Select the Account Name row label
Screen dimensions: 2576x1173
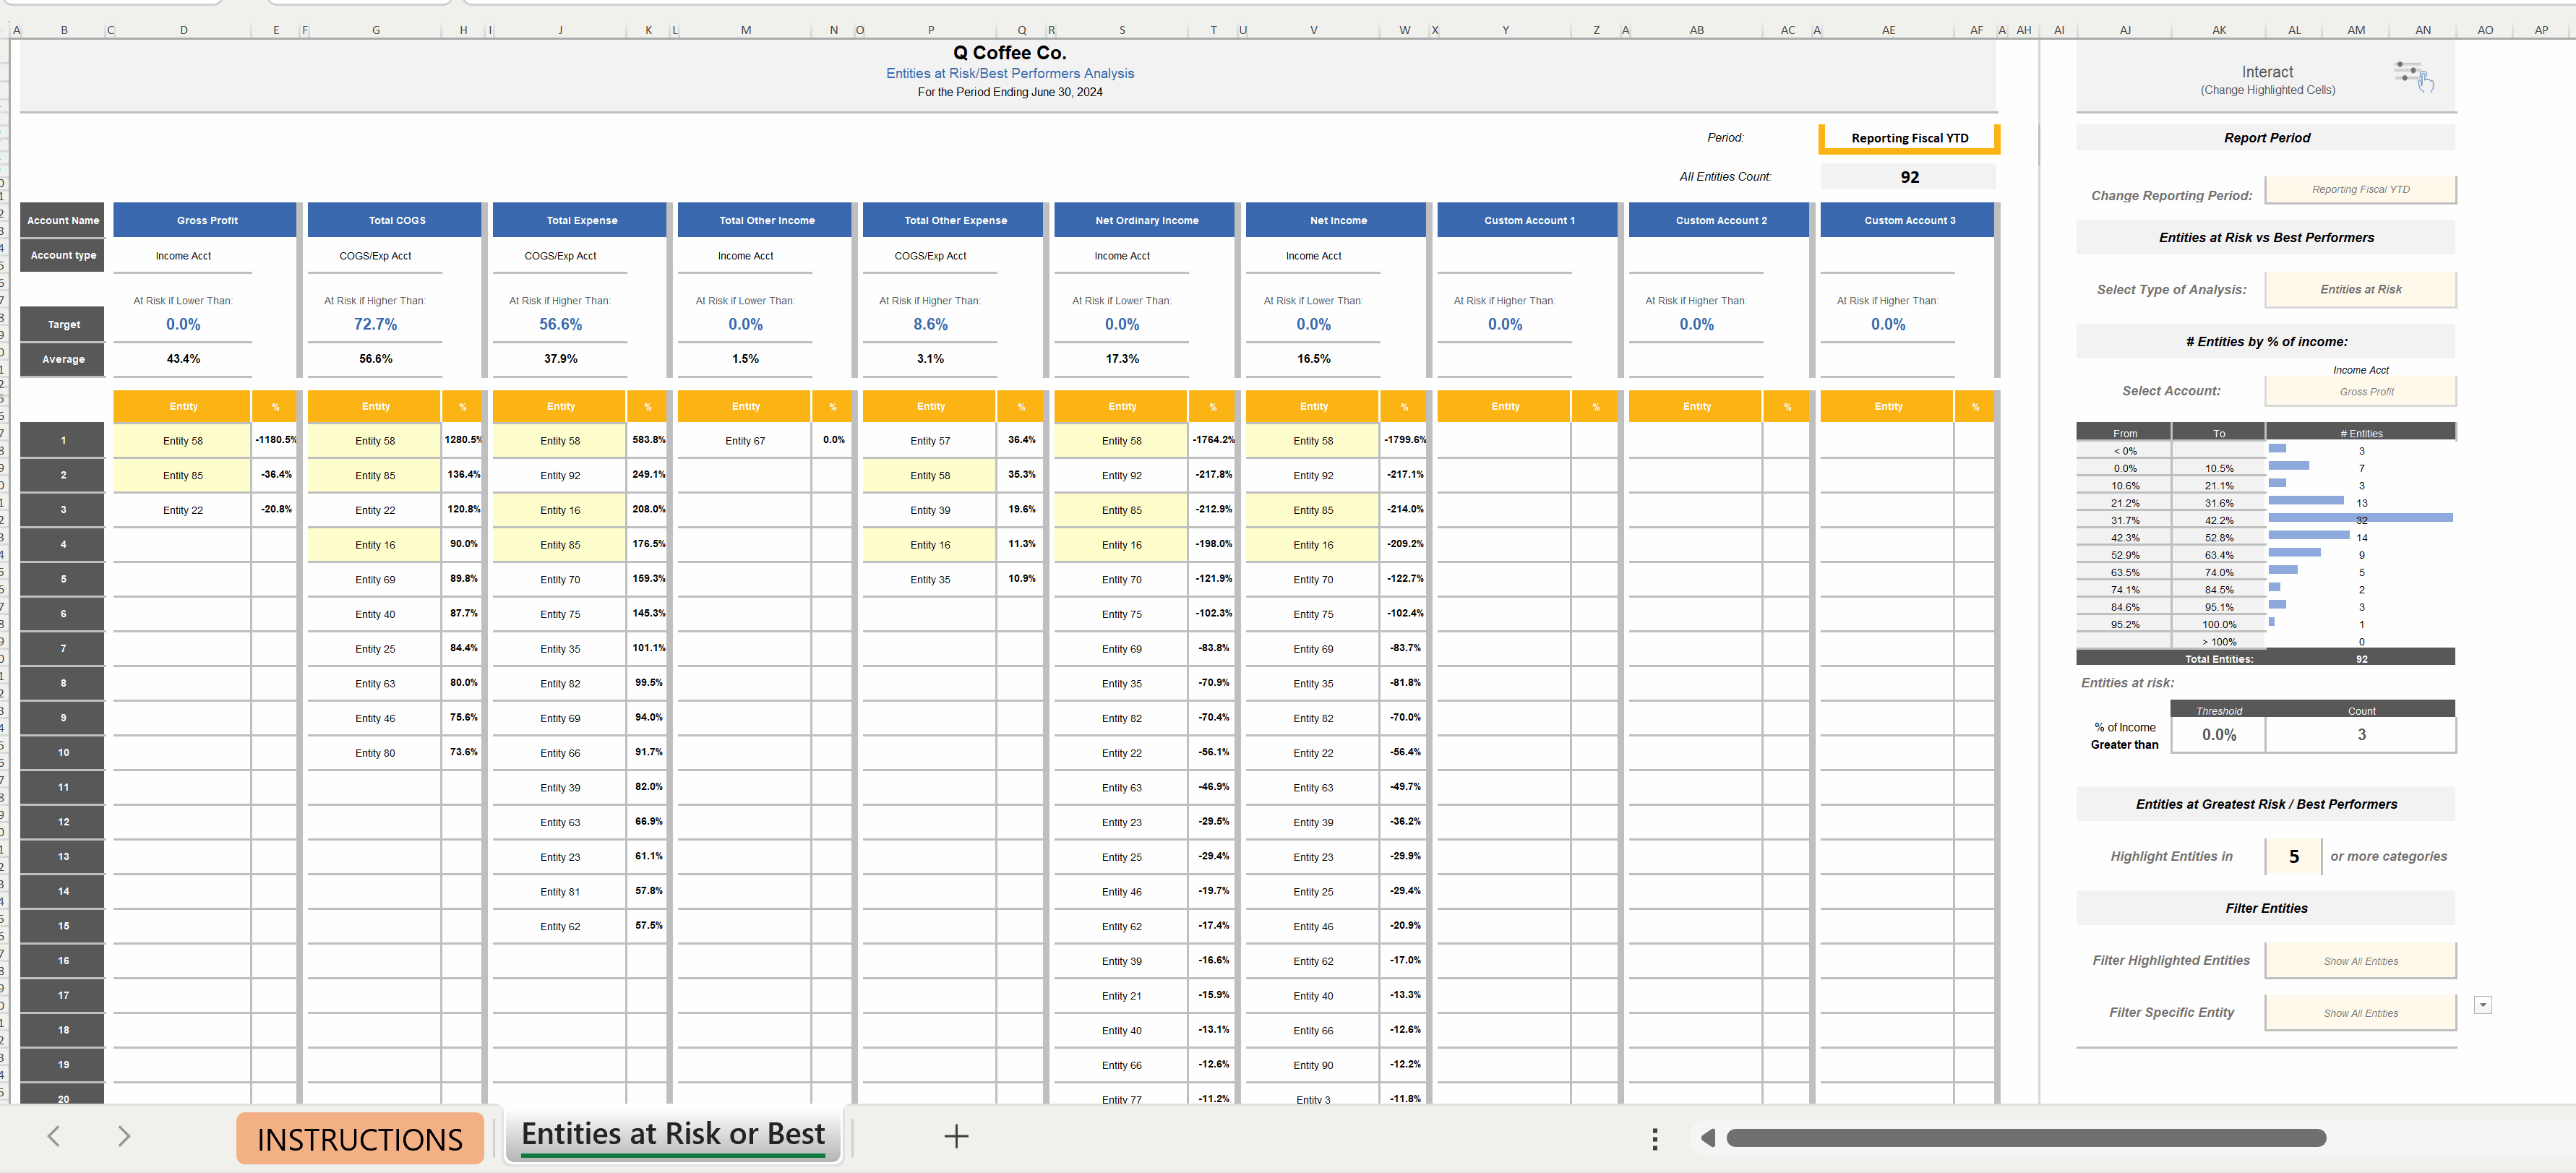(x=63, y=221)
